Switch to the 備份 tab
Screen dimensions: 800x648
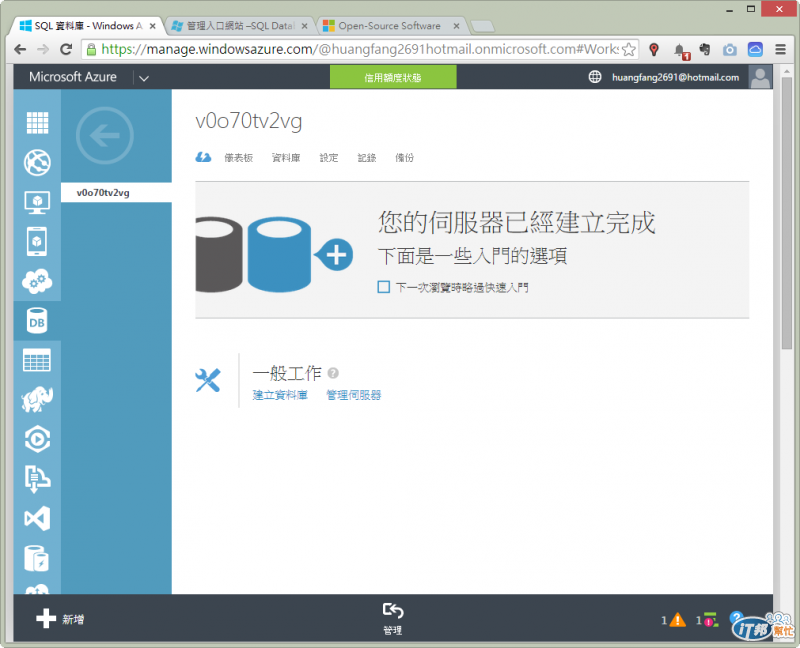(x=405, y=158)
